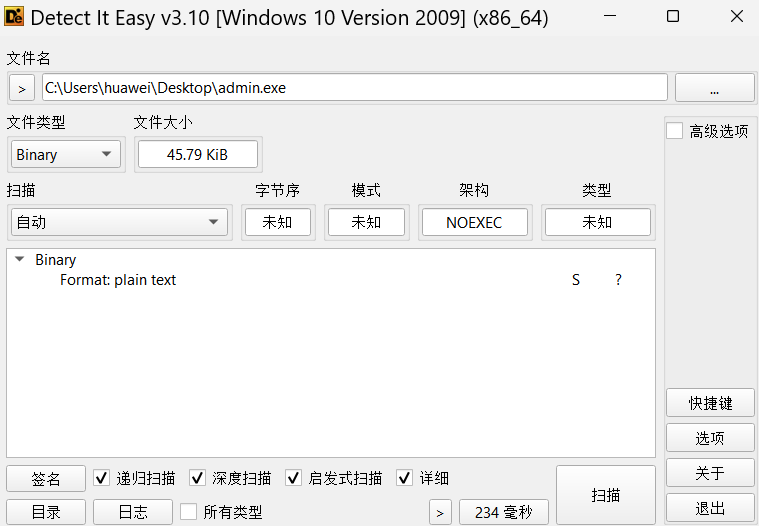Click the 目录 button

(x=46, y=512)
